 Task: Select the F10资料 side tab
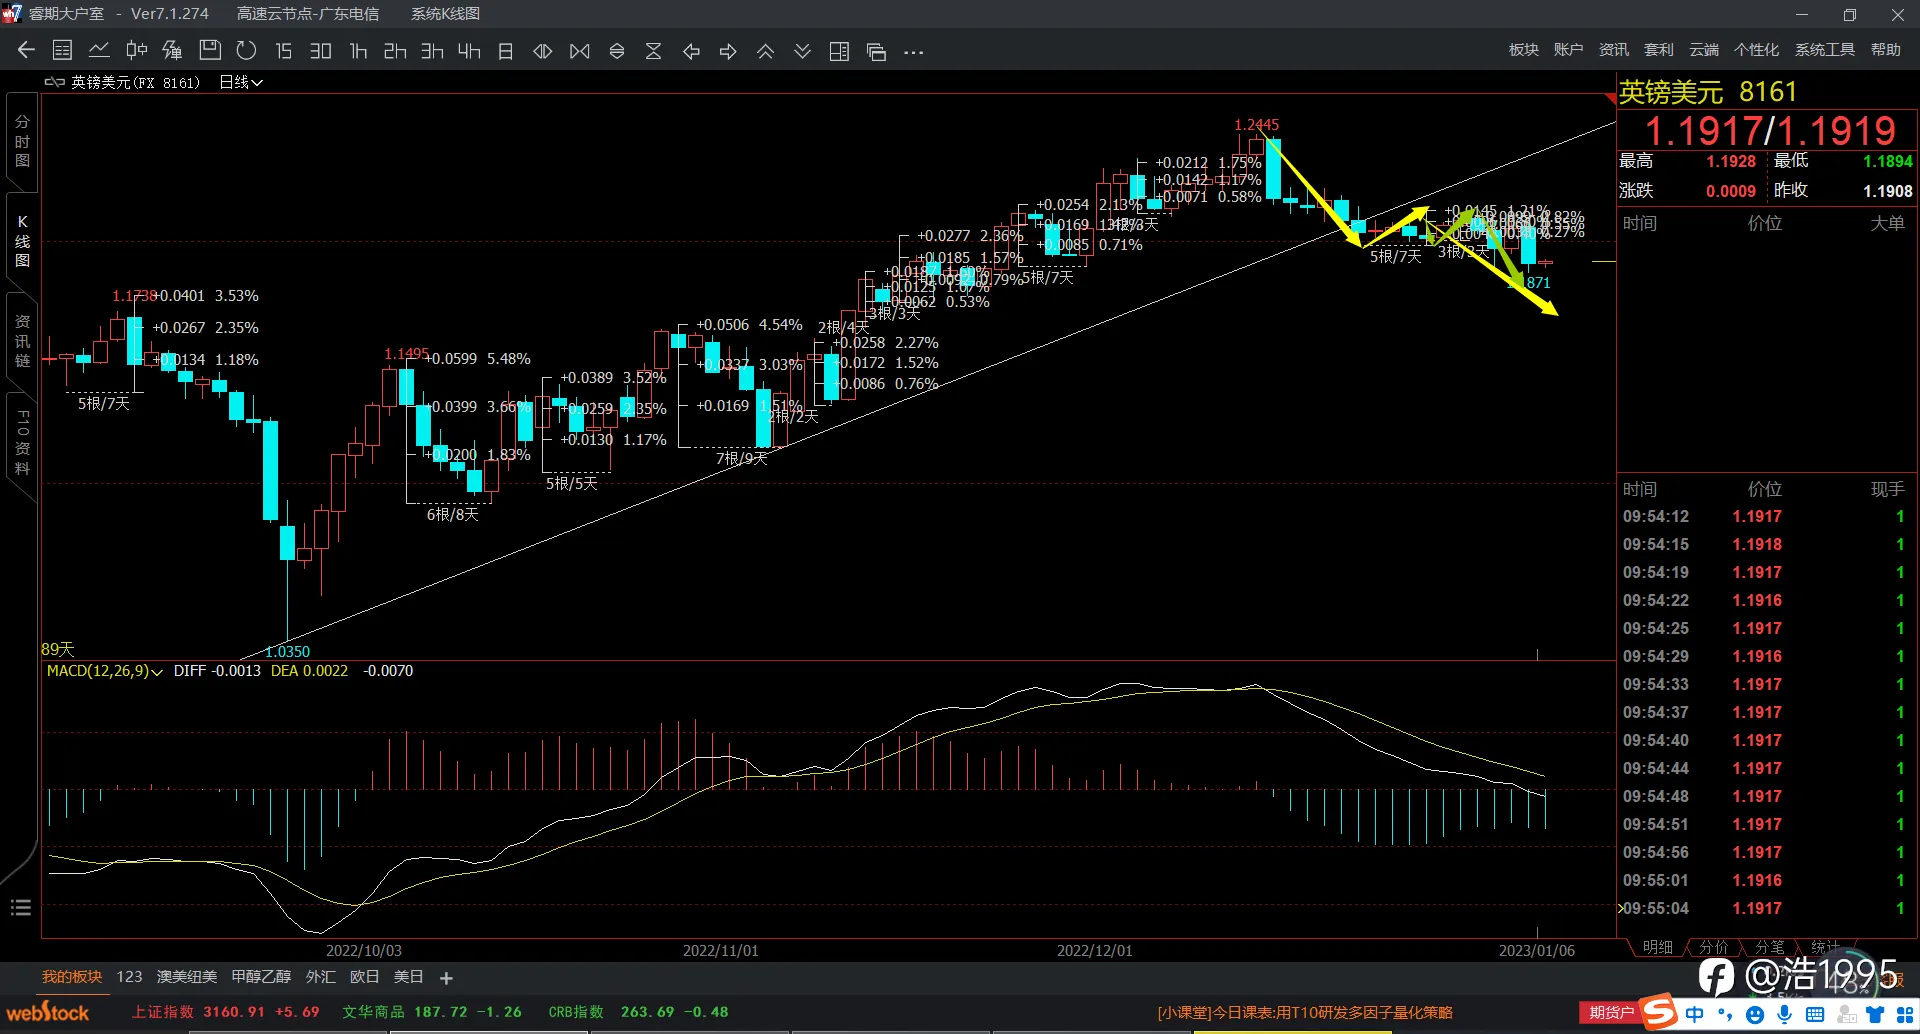click(x=22, y=441)
